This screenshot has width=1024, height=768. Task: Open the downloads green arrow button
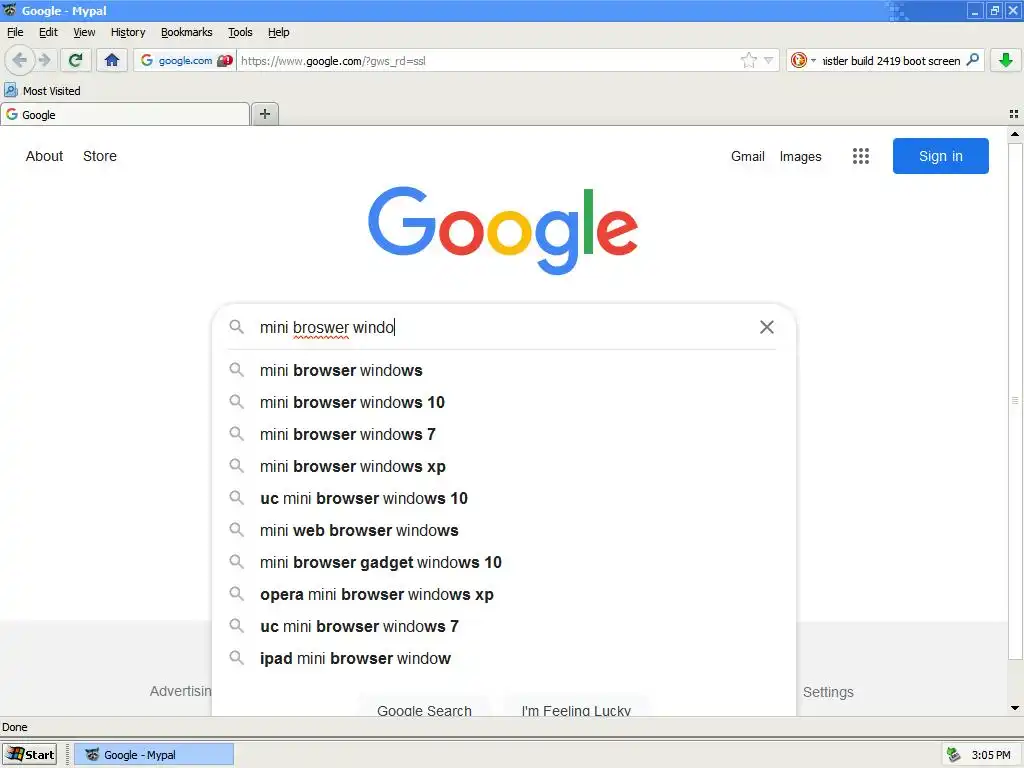1006,61
